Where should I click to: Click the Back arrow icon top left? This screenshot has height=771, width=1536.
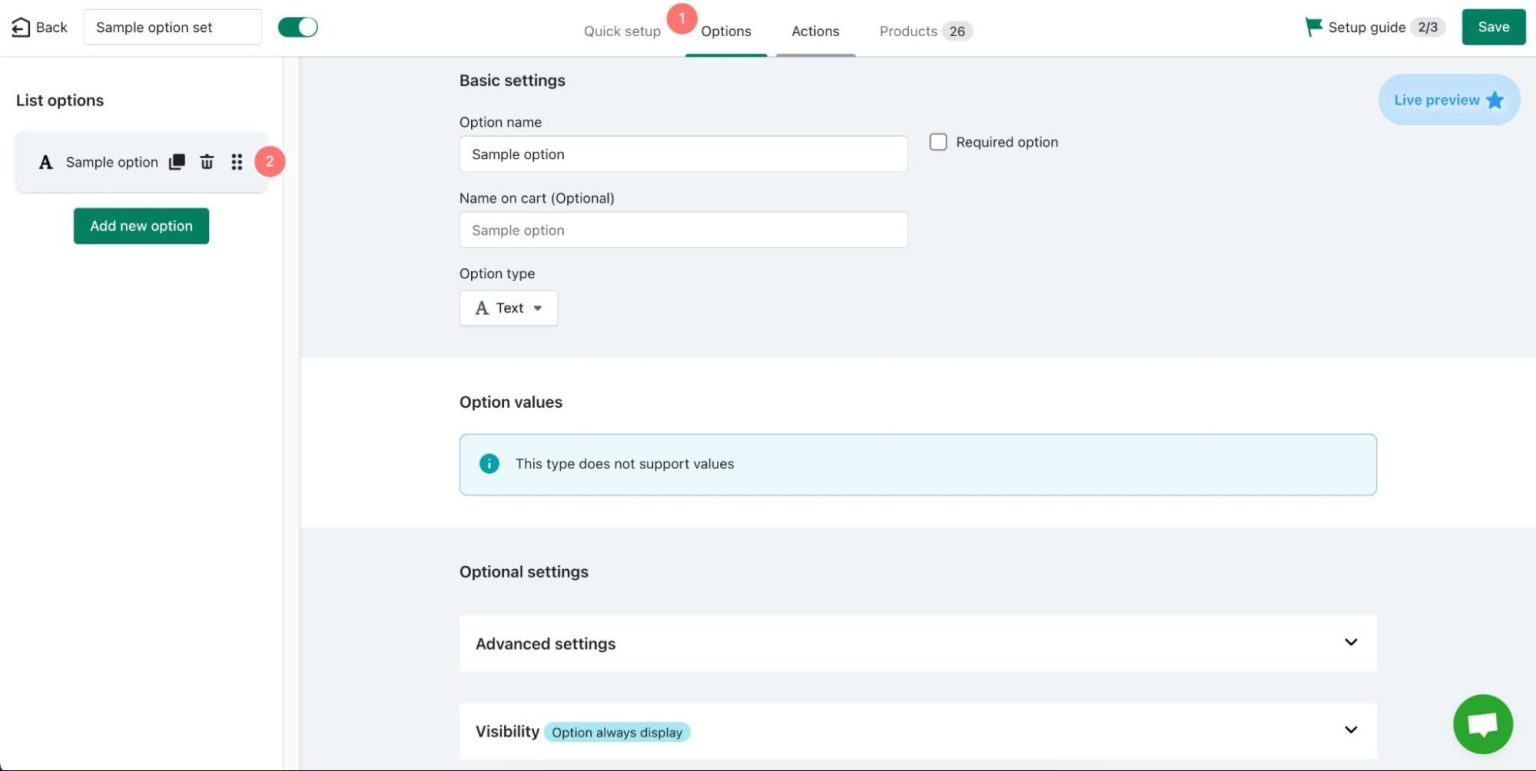pyautogui.click(x=22, y=27)
